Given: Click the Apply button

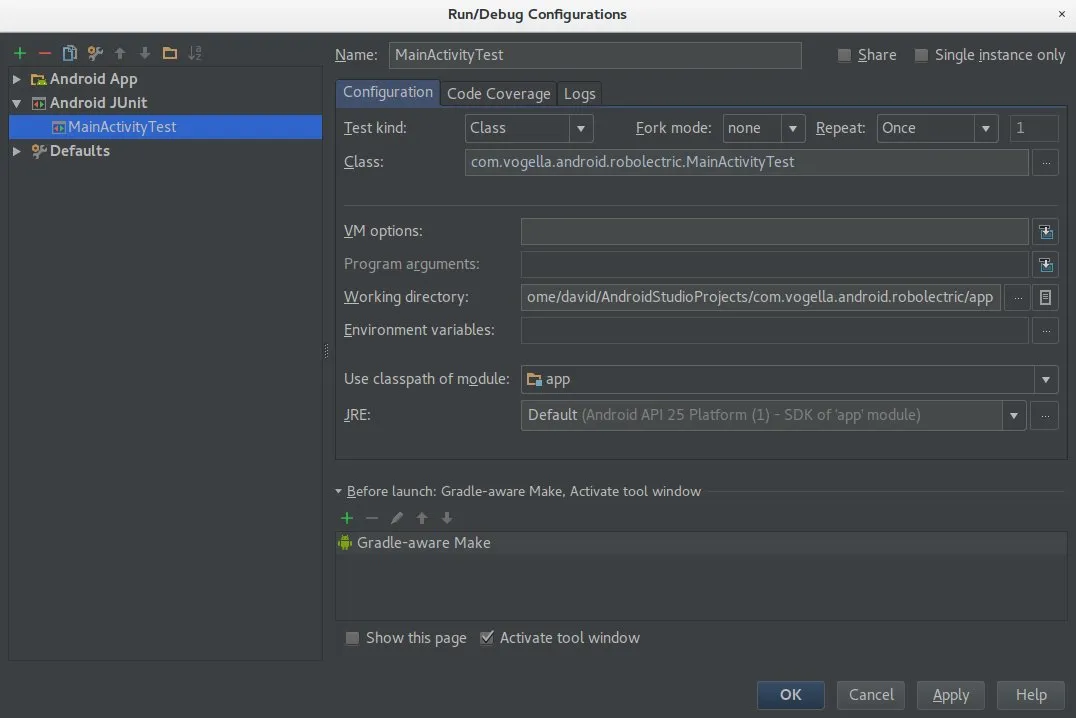Looking at the screenshot, I should tap(950, 695).
